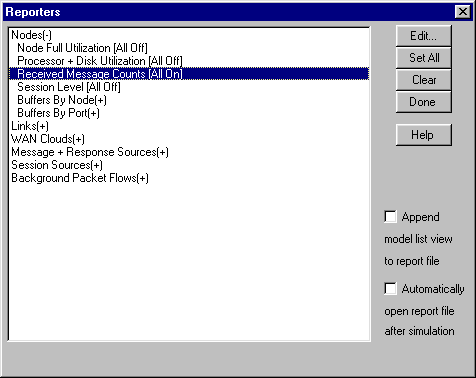Screen dimensions: 476x378
Task: Open Help for Reporters
Action: point(424,135)
